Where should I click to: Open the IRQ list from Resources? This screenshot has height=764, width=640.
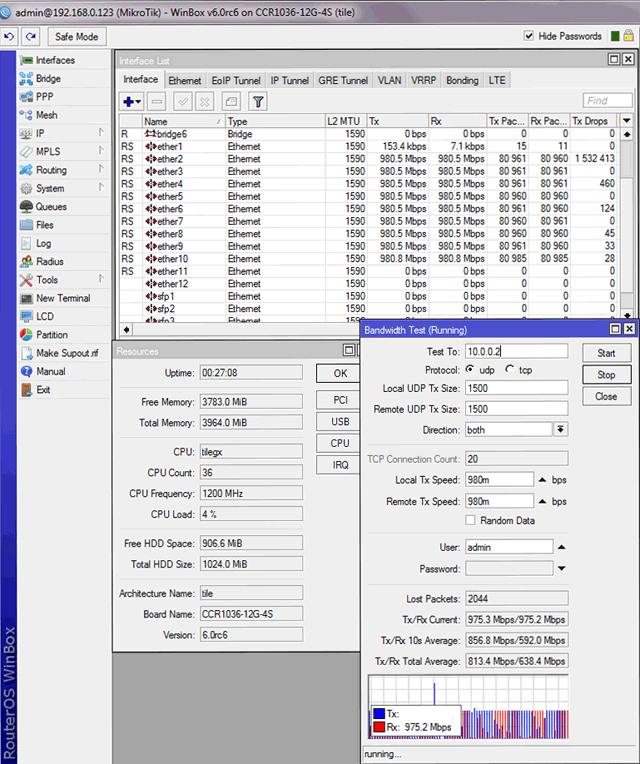[340, 465]
